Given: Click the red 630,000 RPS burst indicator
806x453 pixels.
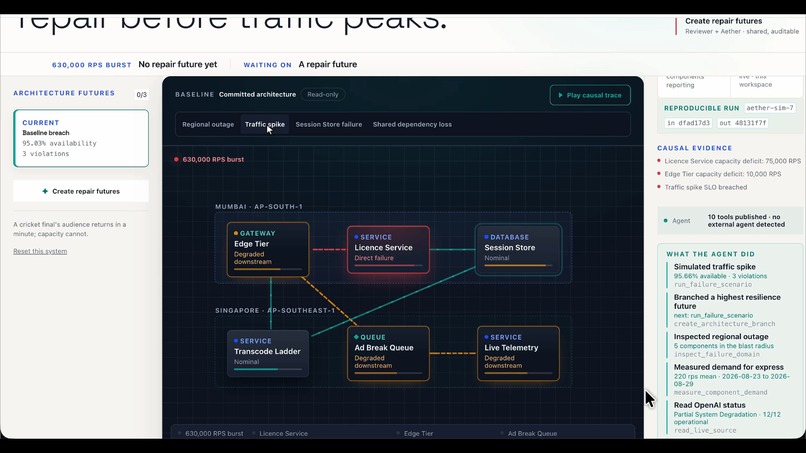Looking at the screenshot, I should click(209, 159).
